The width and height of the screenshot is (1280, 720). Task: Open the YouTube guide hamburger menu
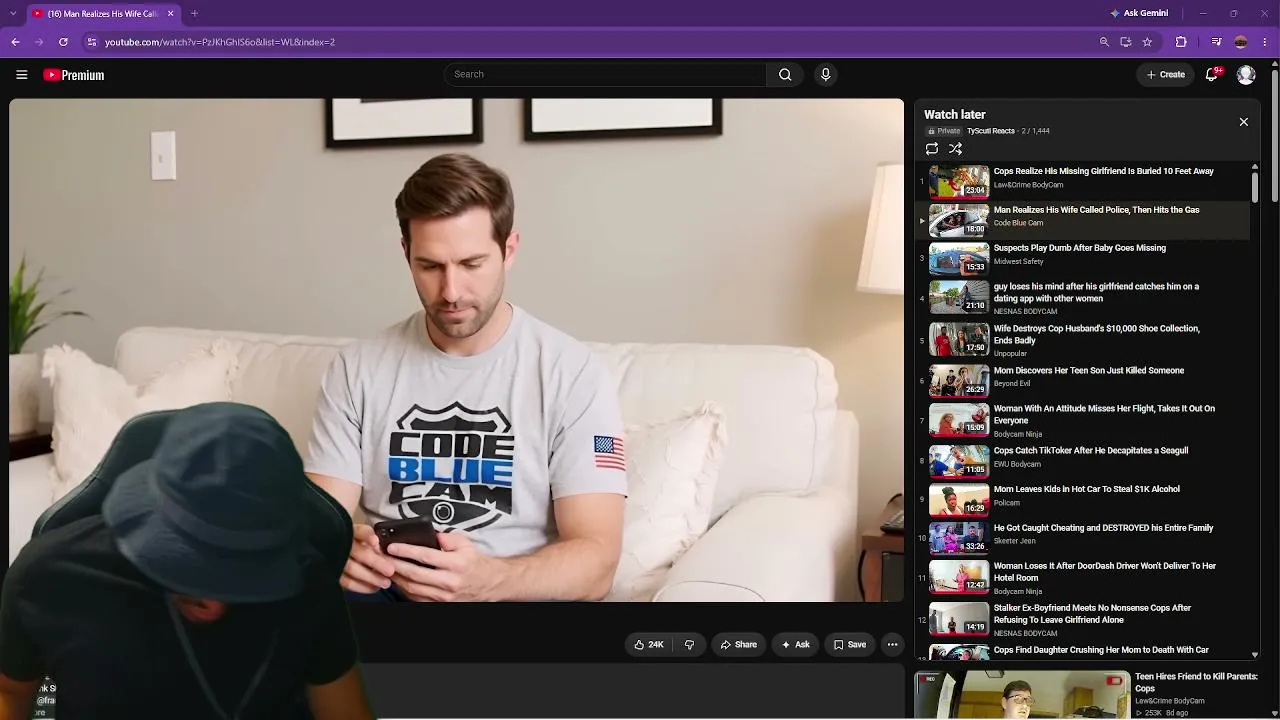21,75
